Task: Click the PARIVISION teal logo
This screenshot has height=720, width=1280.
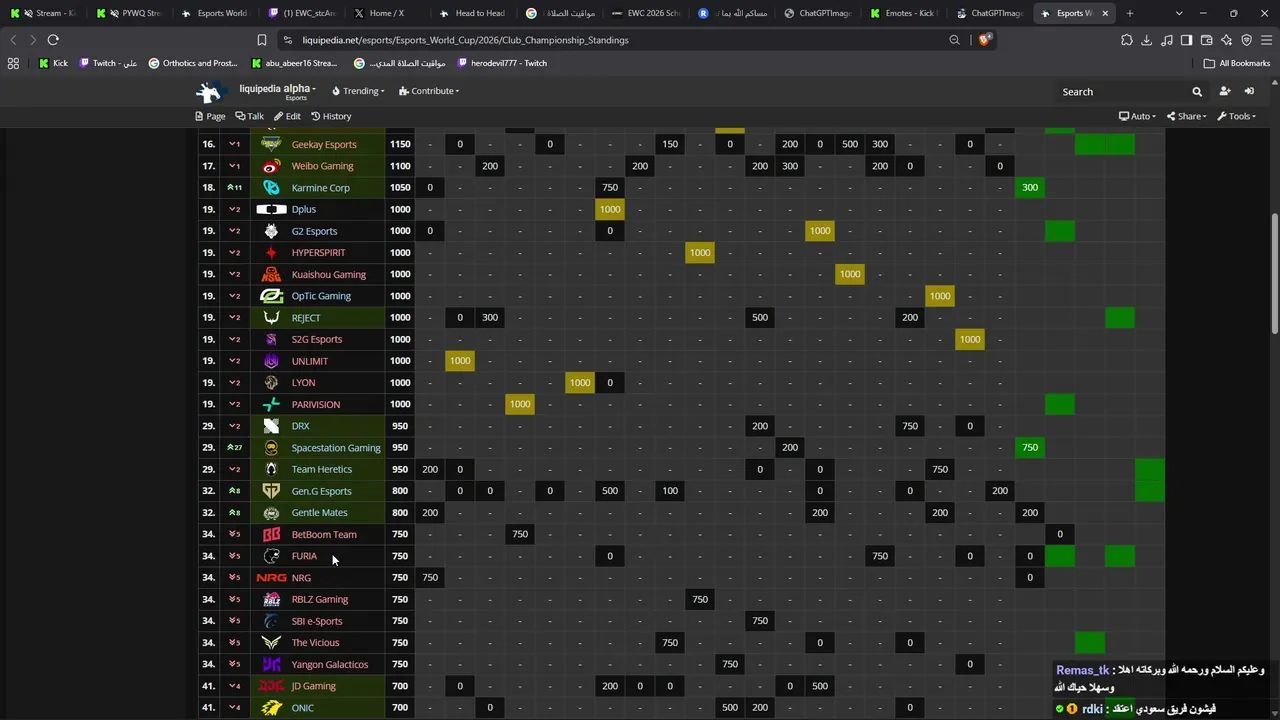Action: (271, 404)
